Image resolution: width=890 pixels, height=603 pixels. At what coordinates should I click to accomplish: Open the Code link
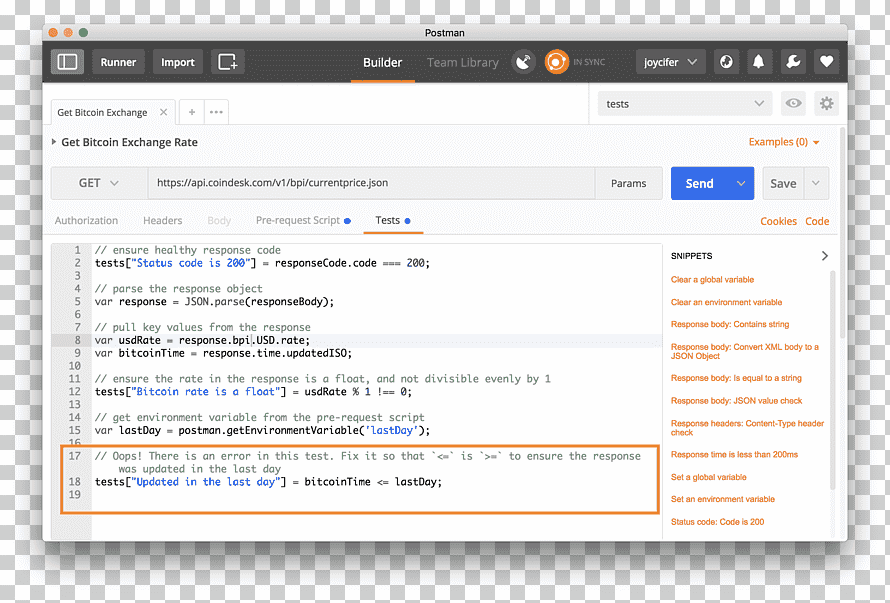pos(817,221)
